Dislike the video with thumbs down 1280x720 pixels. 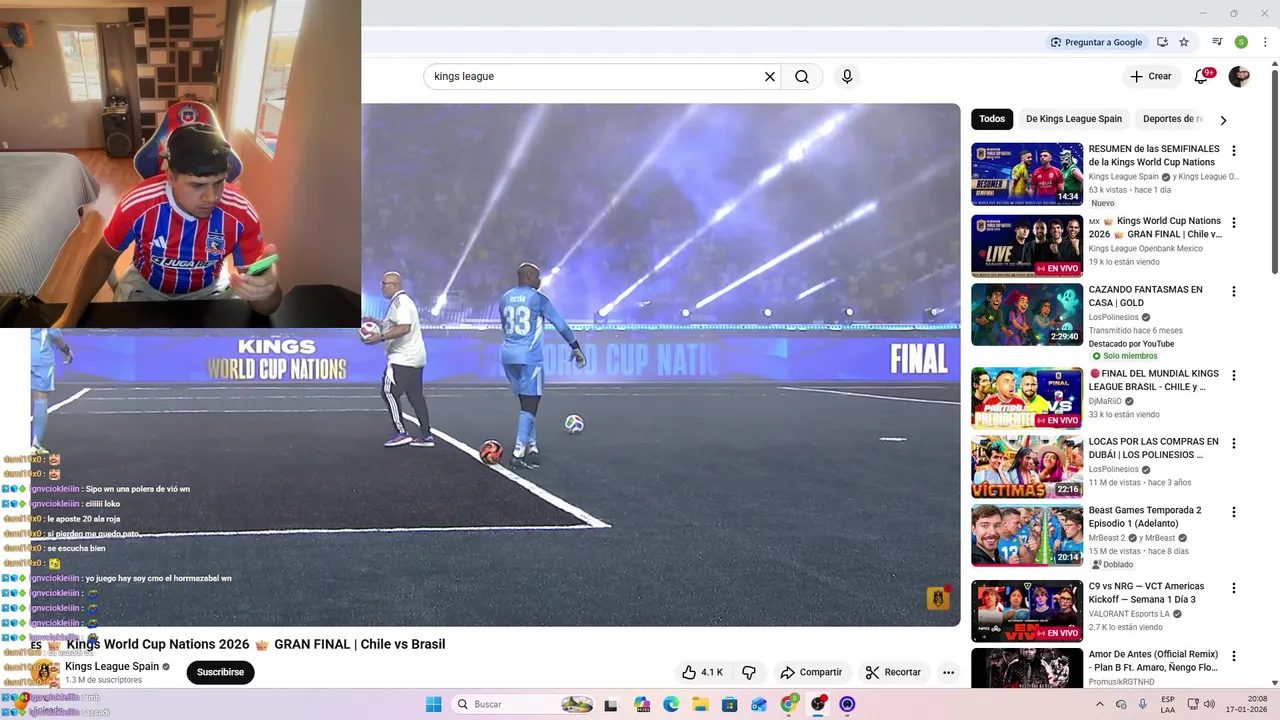coord(748,672)
